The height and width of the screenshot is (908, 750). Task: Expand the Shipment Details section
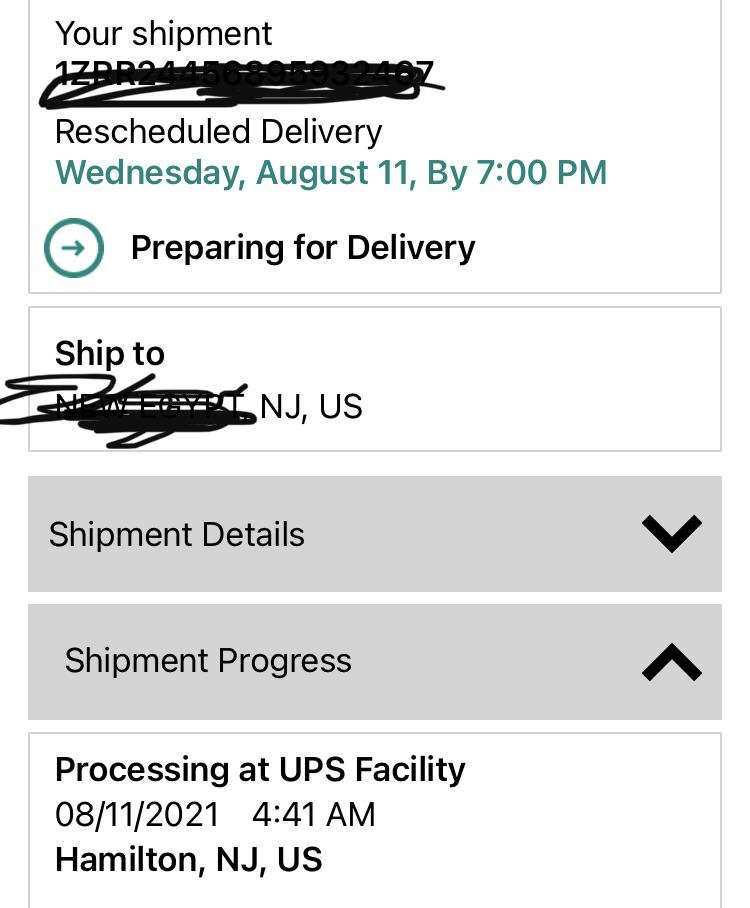coord(671,533)
